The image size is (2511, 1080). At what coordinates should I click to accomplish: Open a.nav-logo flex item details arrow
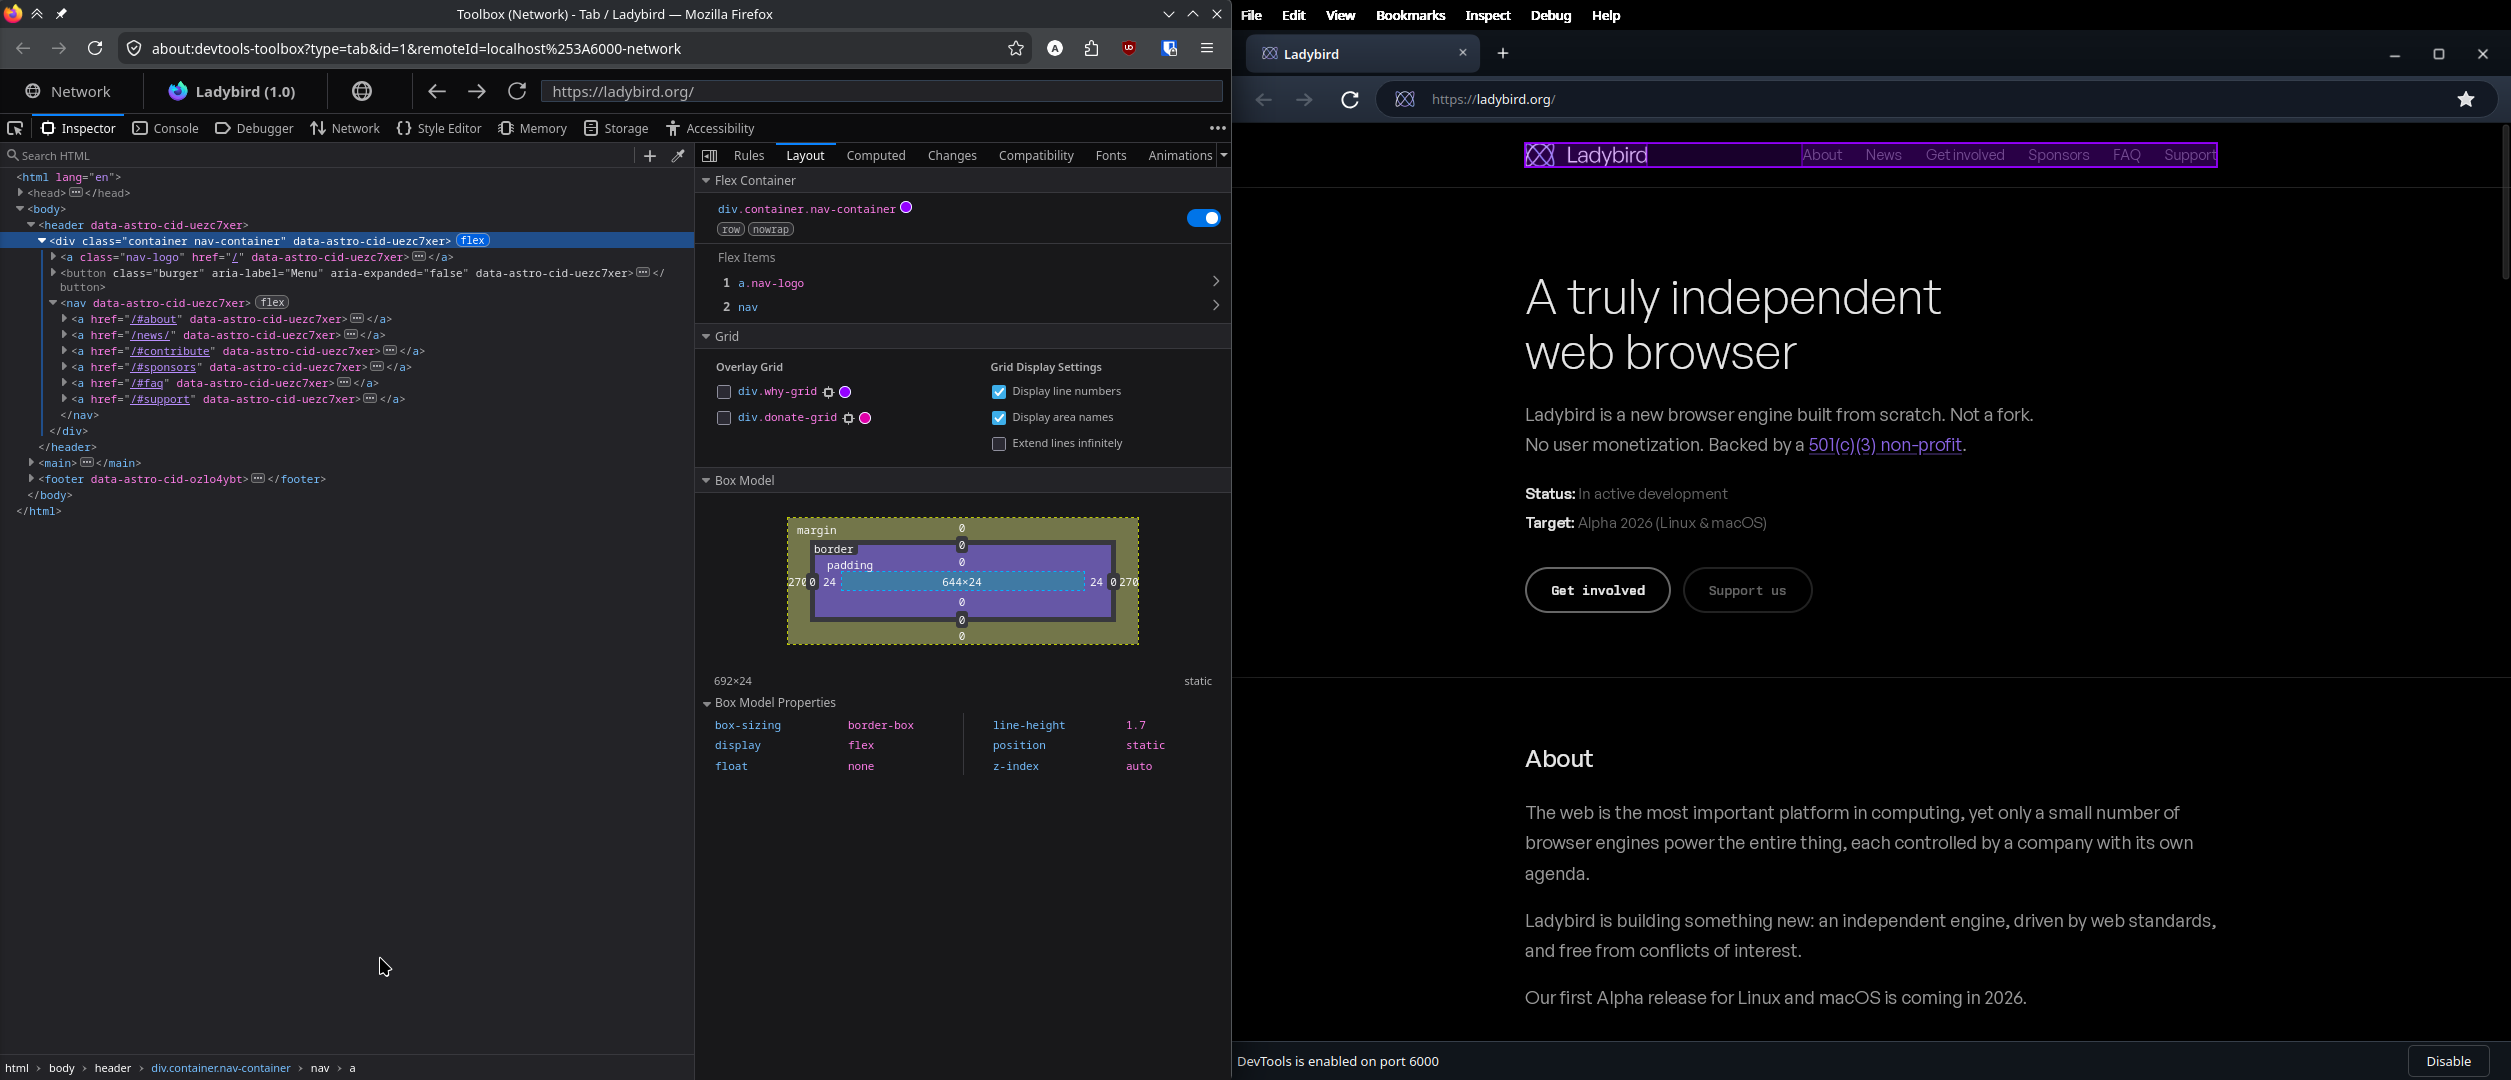click(x=1216, y=282)
